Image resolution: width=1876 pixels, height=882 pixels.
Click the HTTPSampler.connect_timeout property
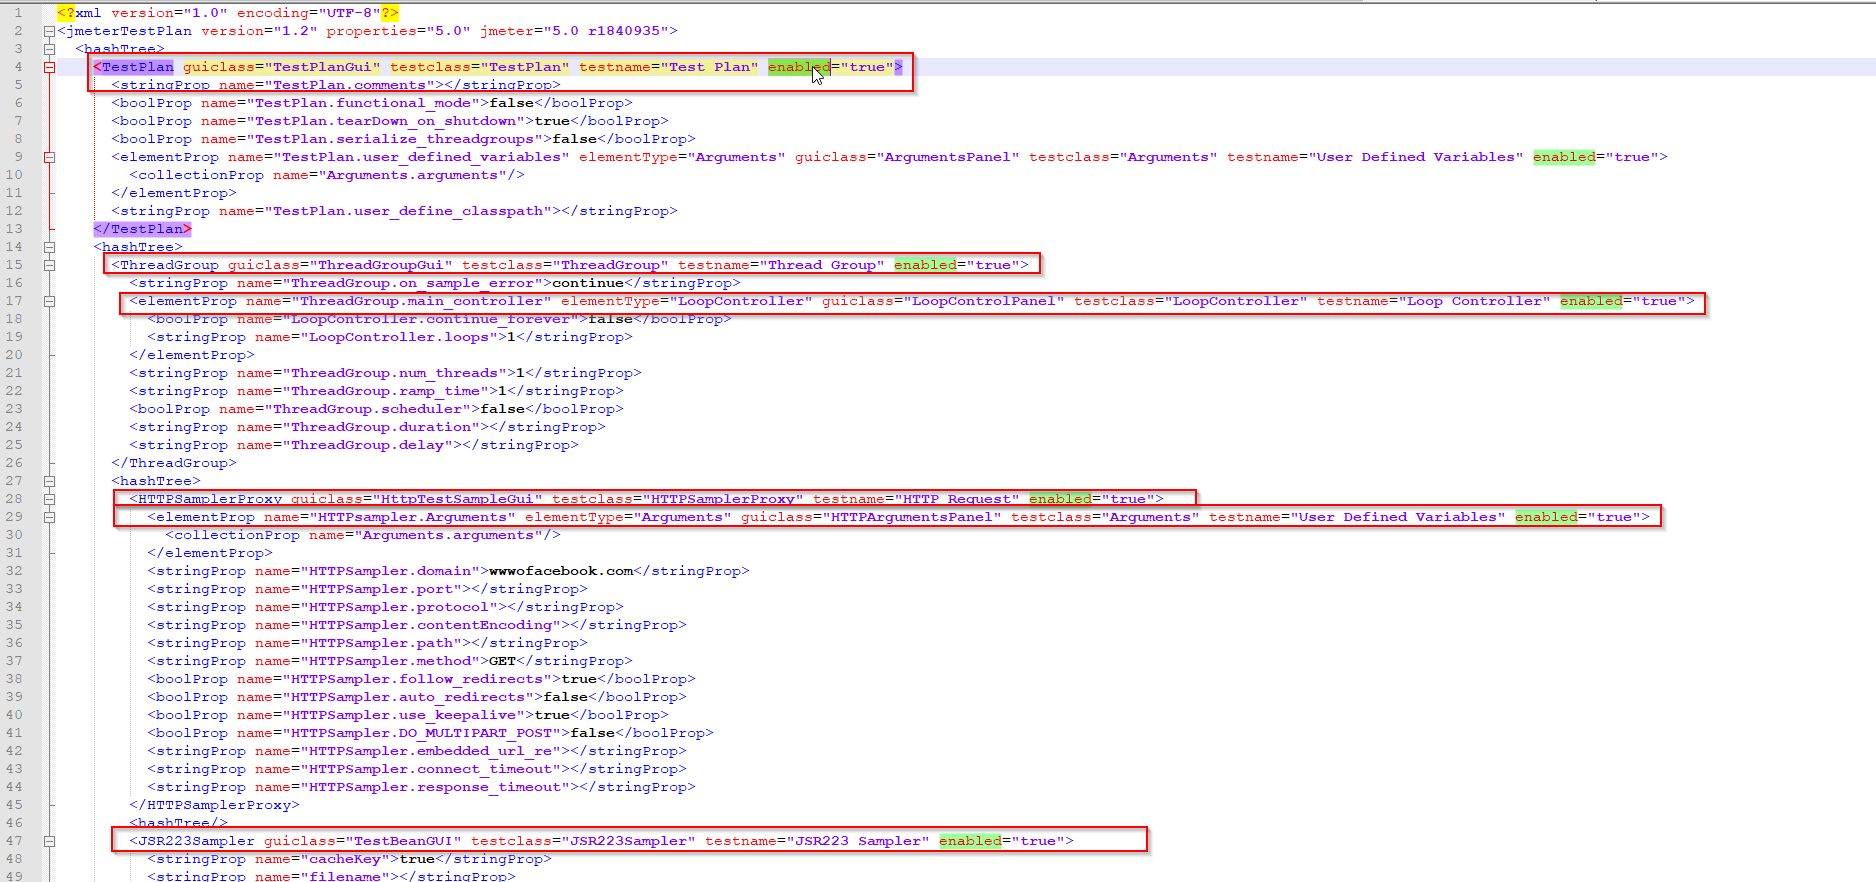point(417,769)
